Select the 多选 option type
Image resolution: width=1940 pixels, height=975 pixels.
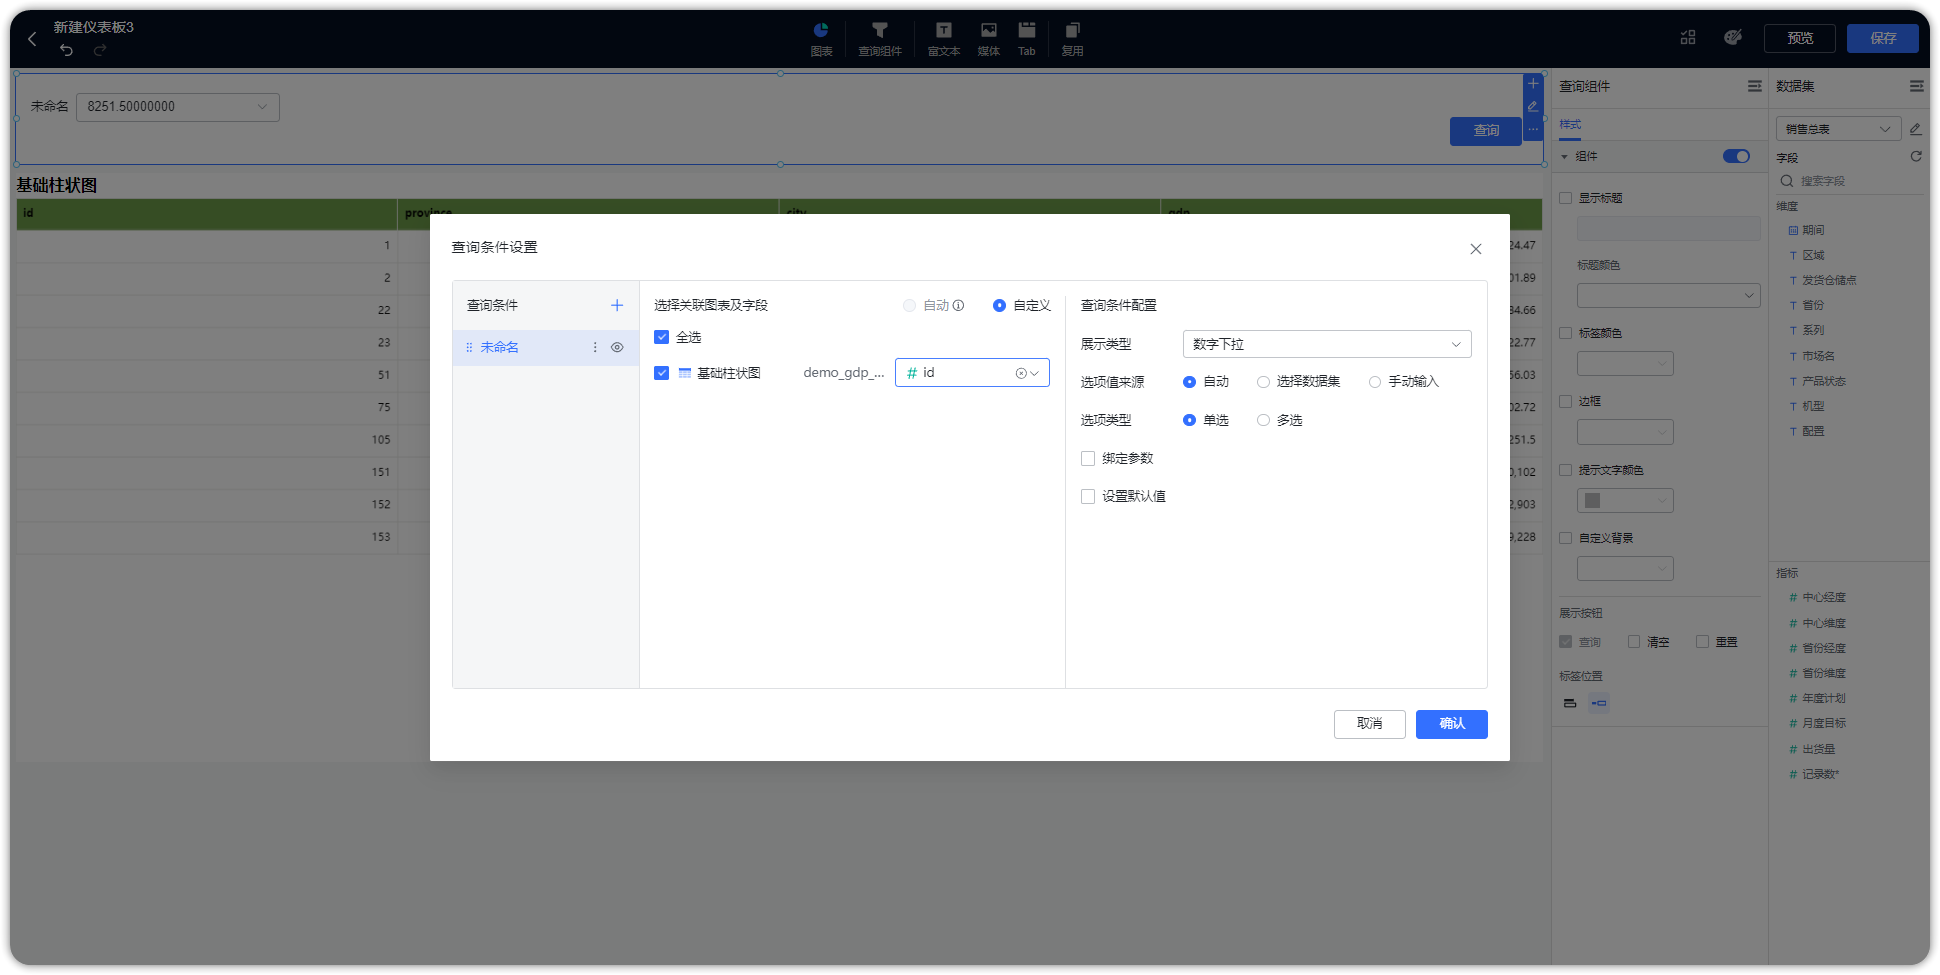coord(1263,420)
